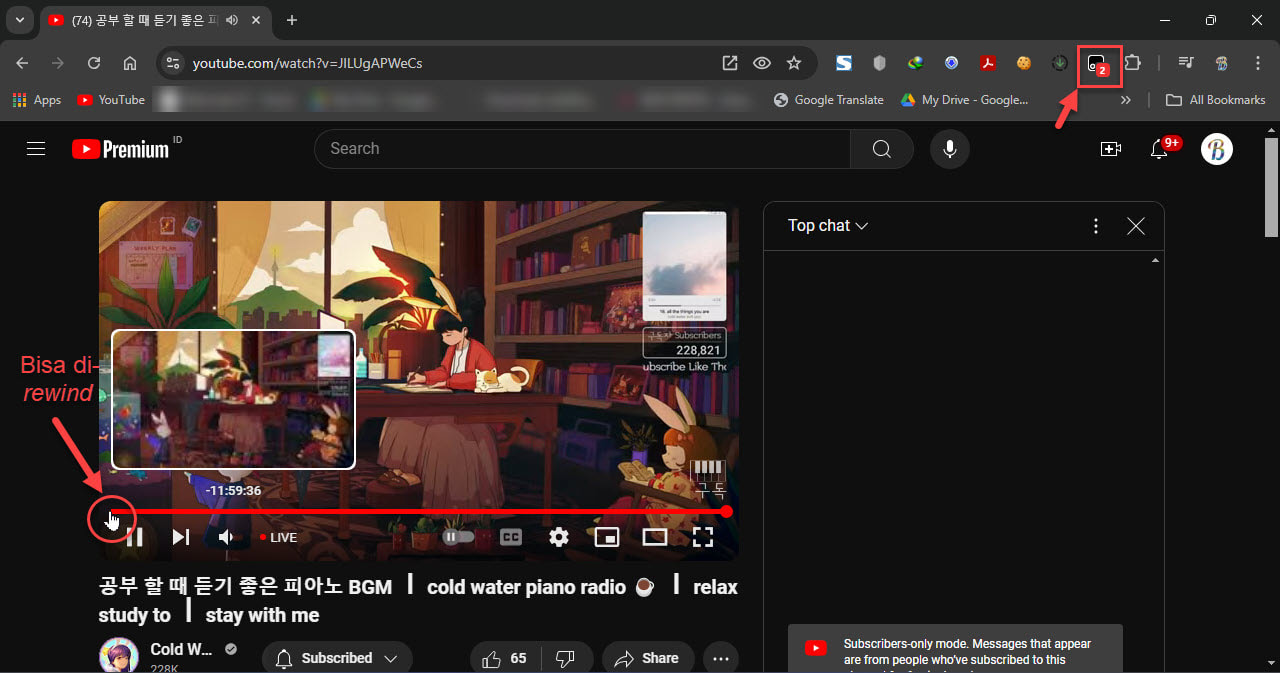The height and width of the screenshot is (673, 1280).
Task: Open the blue S extension
Action: click(844, 63)
